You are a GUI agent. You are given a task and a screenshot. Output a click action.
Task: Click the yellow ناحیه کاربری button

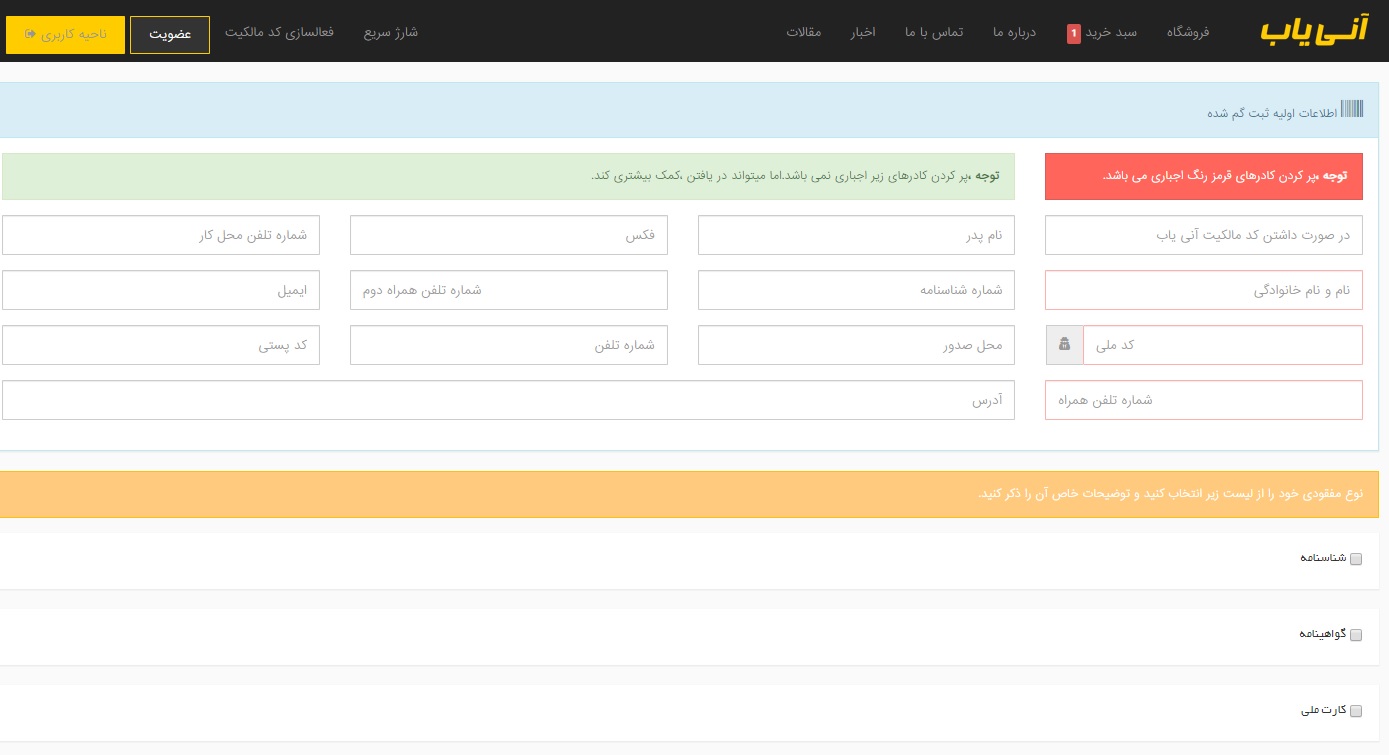(x=65, y=35)
